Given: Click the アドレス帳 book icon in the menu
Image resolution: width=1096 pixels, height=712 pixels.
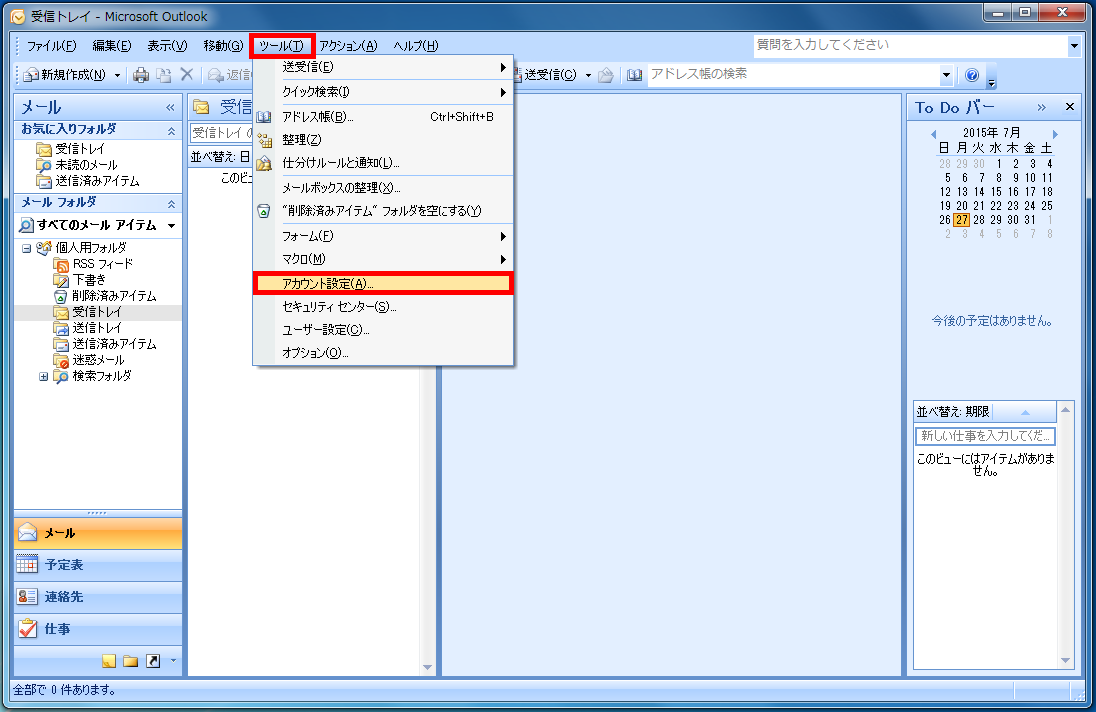Looking at the screenshot, I should click(x=263, y=116).
